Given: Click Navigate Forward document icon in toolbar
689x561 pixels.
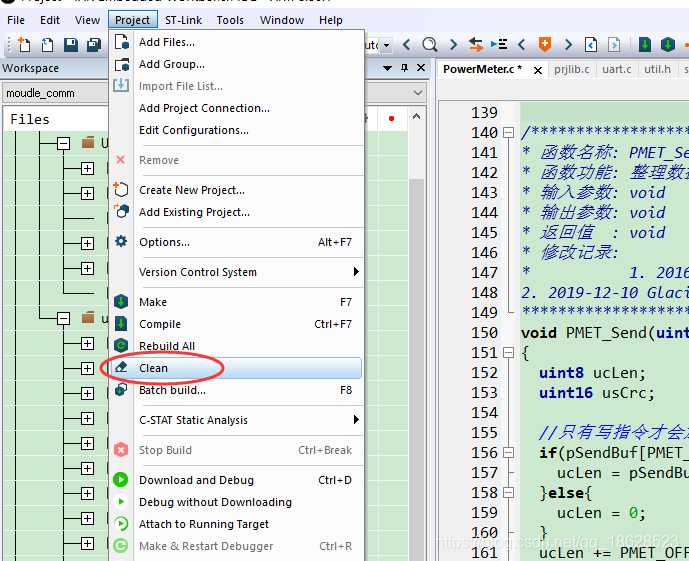Looking at the screenshot, I should 614,44.
